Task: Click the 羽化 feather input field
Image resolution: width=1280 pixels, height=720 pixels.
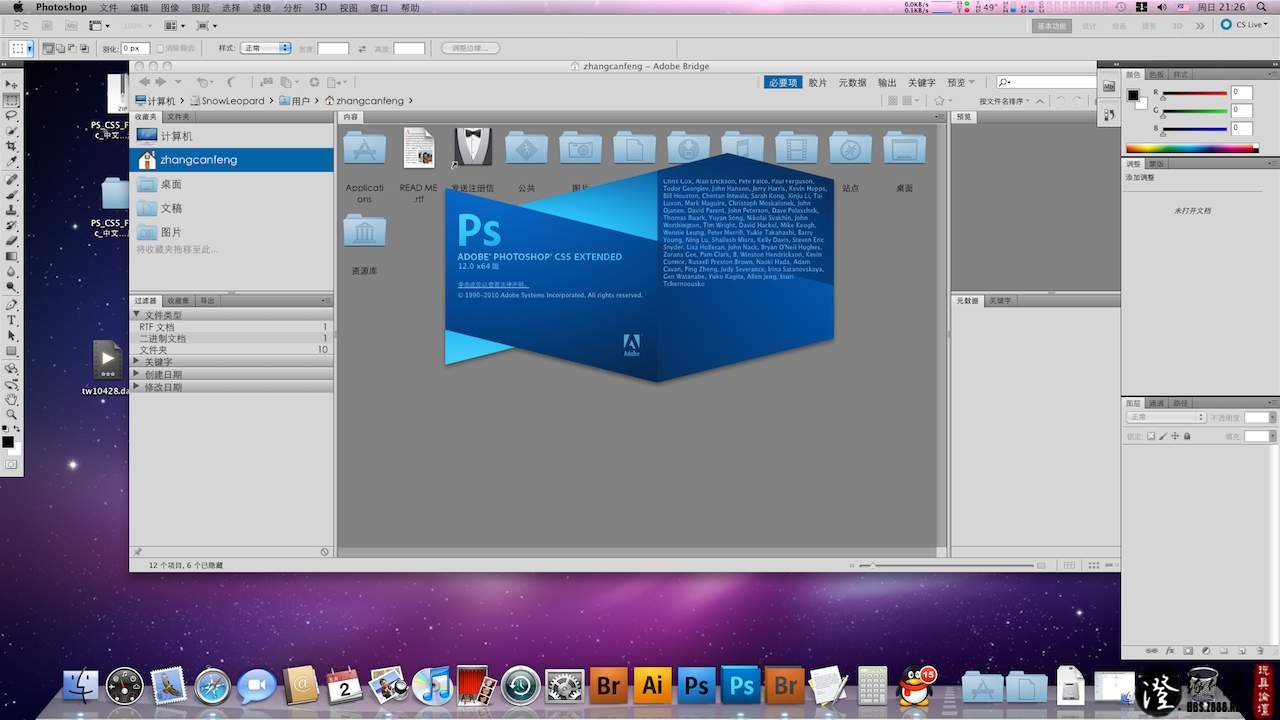Action: tap(136, 48)
